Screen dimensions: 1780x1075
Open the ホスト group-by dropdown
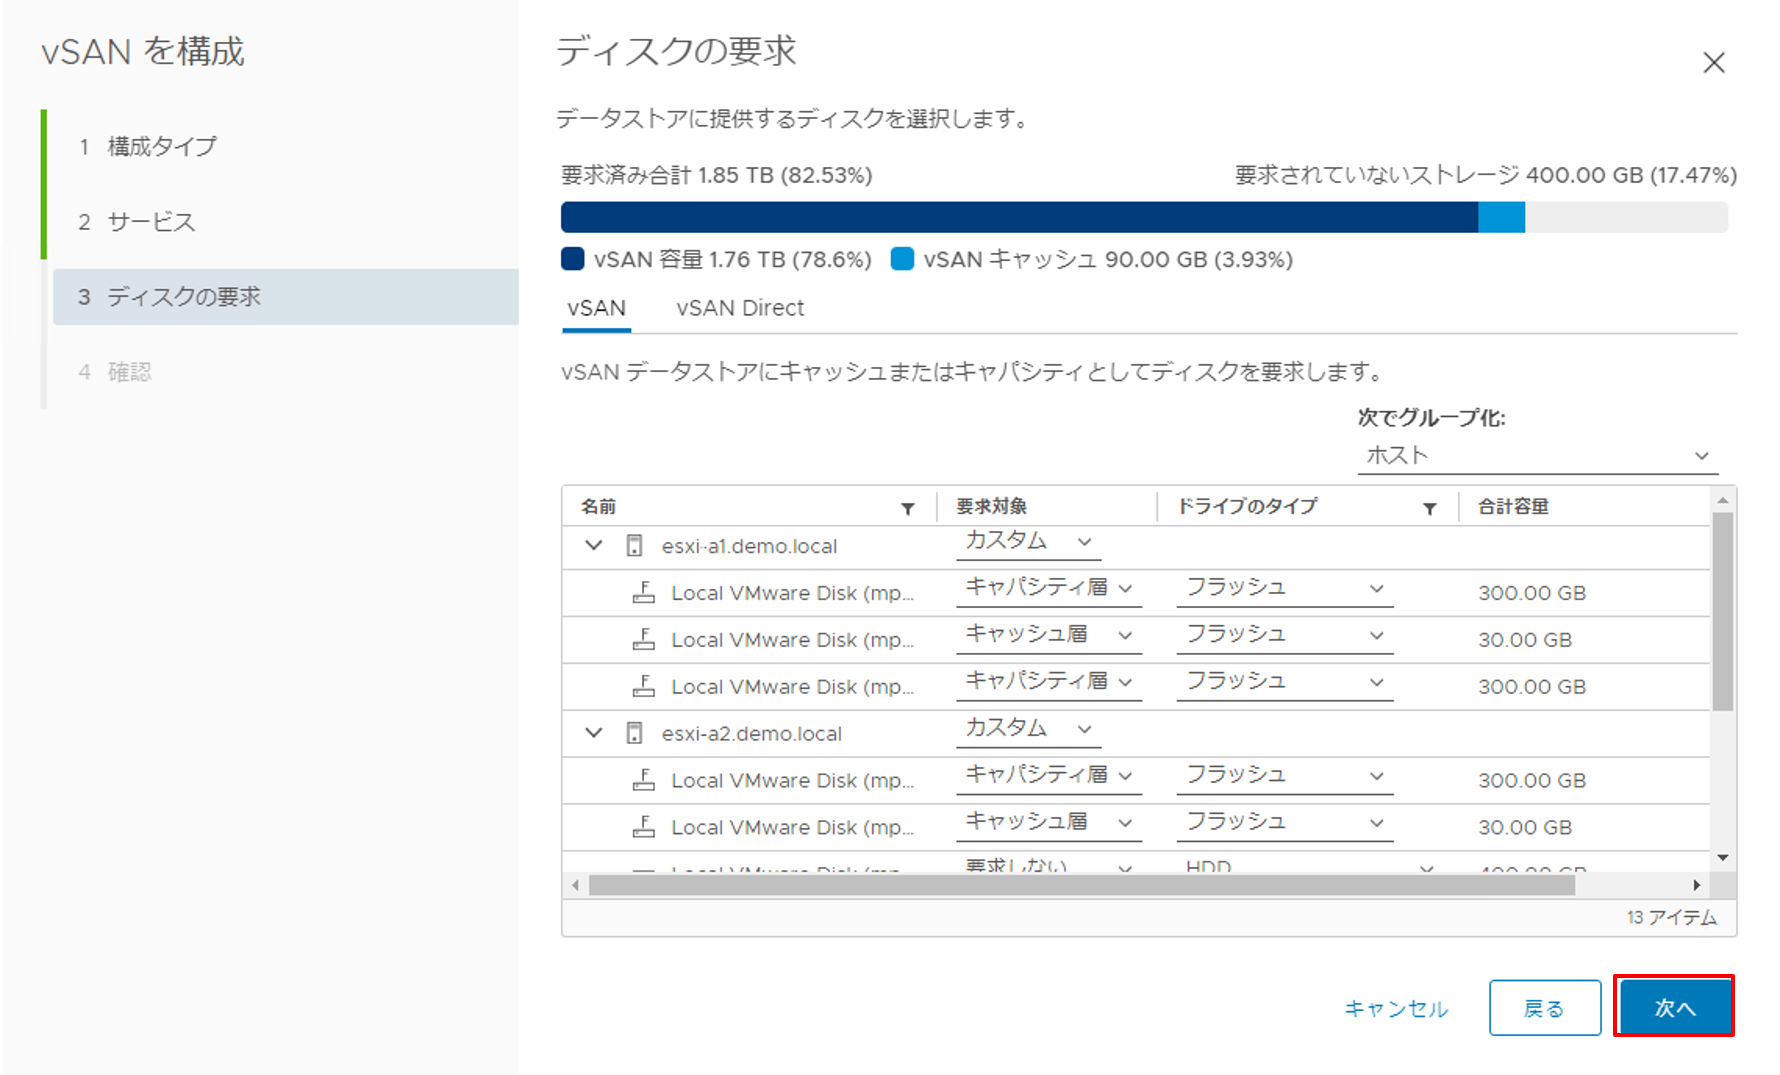[x=1538, y=455]
